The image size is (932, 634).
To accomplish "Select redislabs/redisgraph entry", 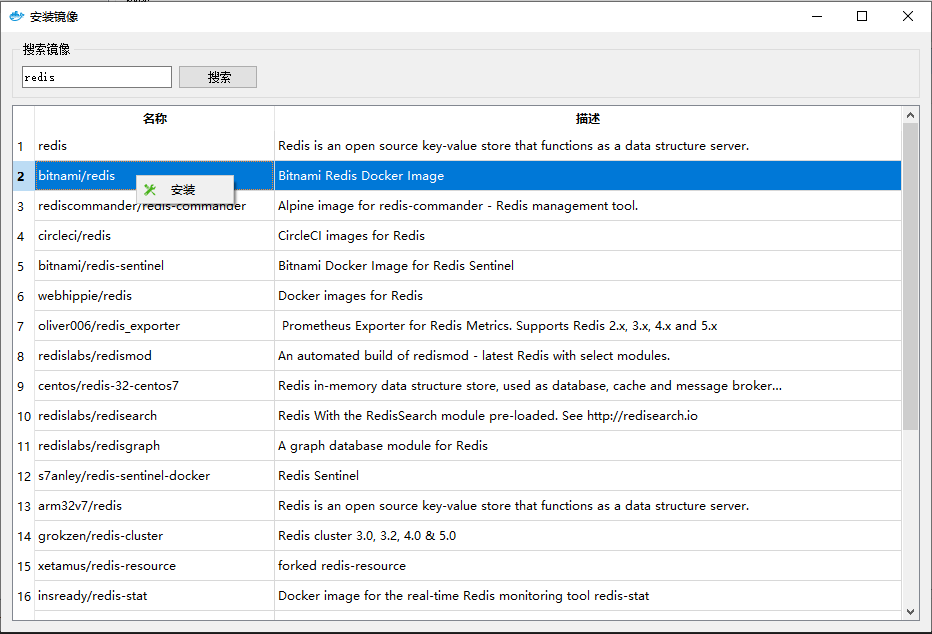I will 155,446.
